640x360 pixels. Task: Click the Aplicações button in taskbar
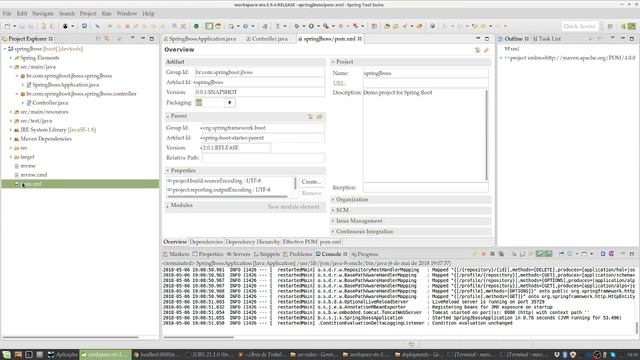pyautogui.click(x=63, y=355)
